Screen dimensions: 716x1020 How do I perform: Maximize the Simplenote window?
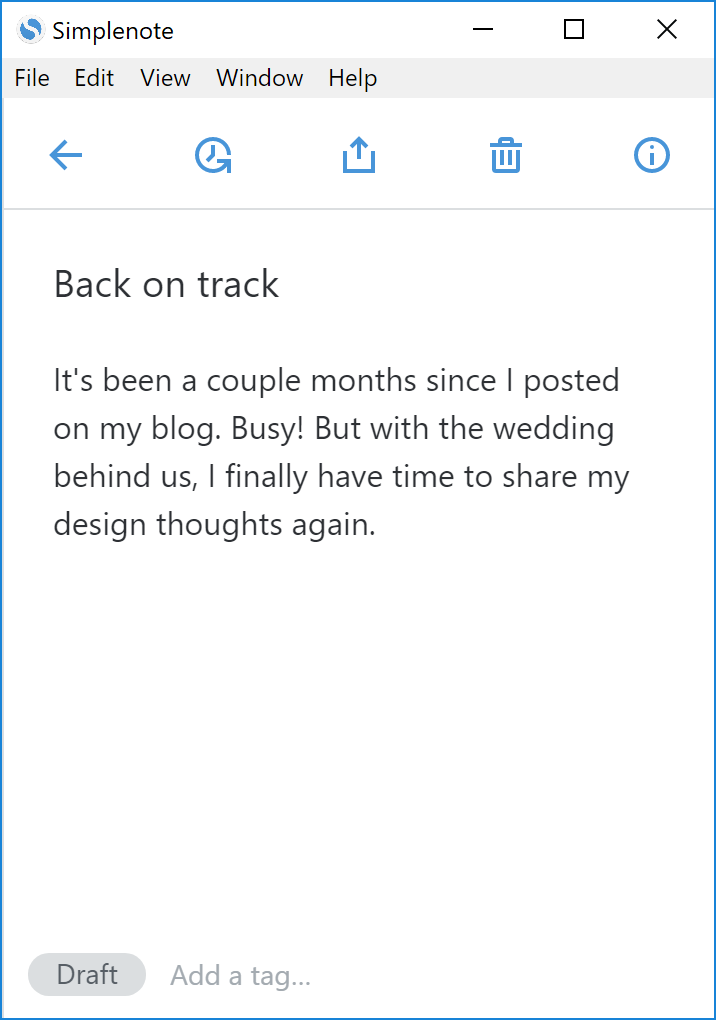pos(574,30)
